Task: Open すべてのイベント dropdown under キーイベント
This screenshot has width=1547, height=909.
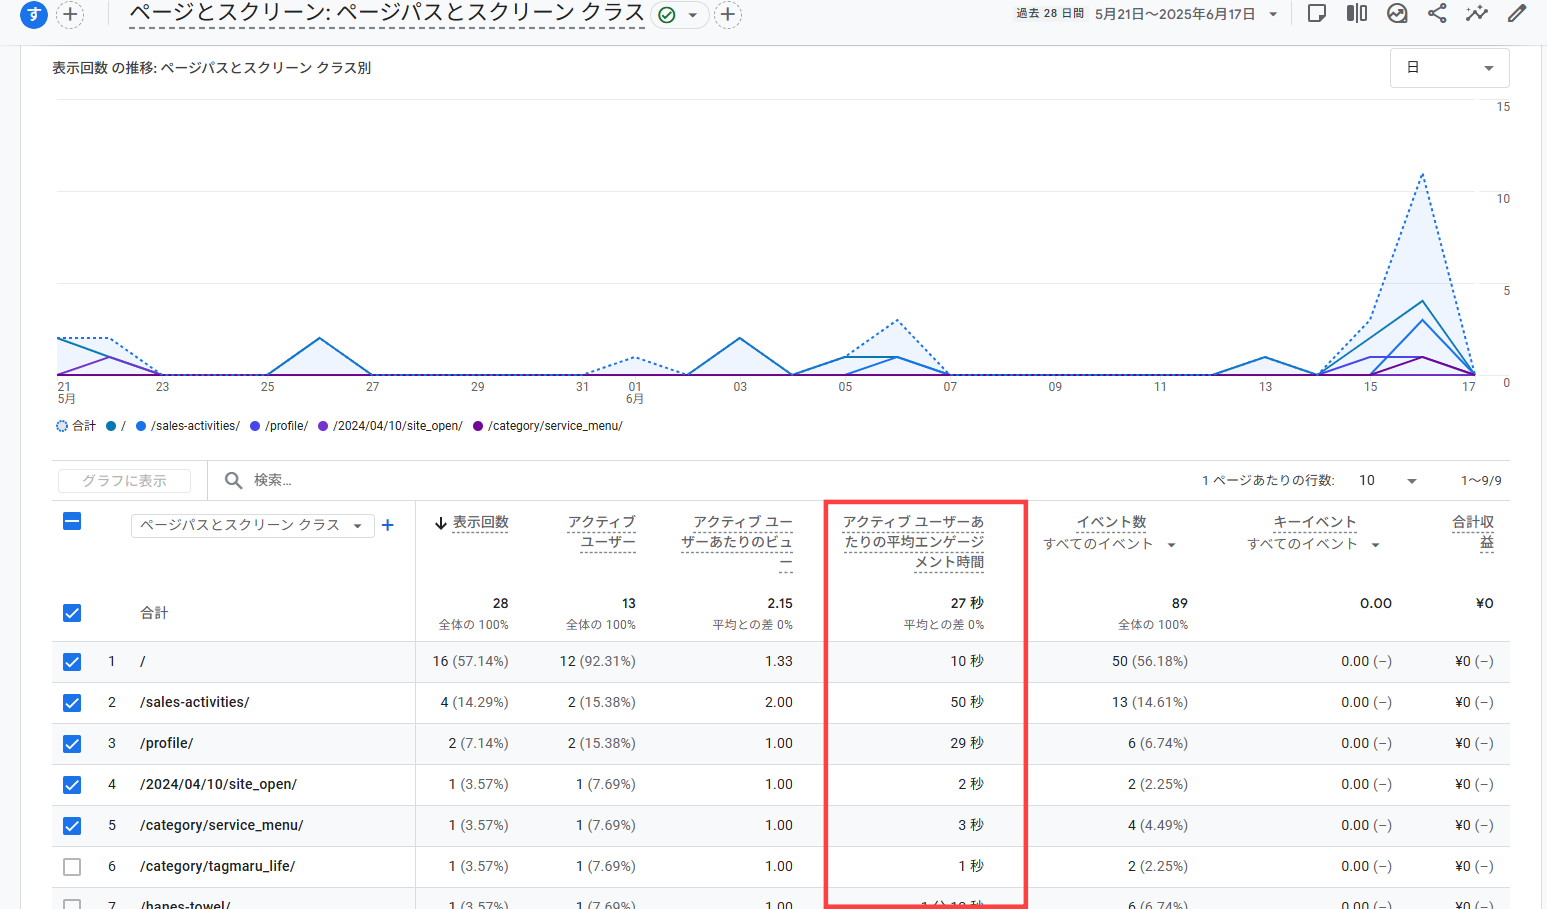Action: tap(1313, 544)
